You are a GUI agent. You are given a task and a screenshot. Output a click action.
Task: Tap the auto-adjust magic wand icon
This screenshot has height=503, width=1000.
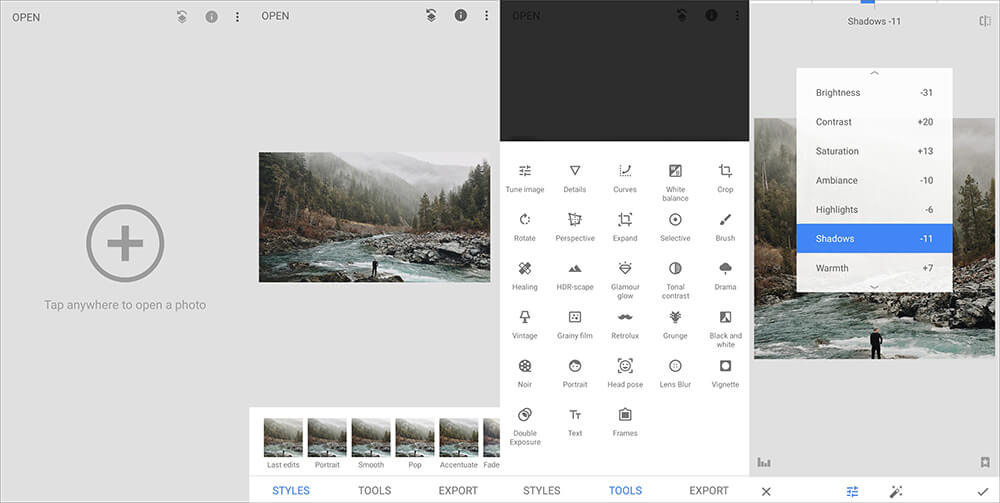pos(896,492)
